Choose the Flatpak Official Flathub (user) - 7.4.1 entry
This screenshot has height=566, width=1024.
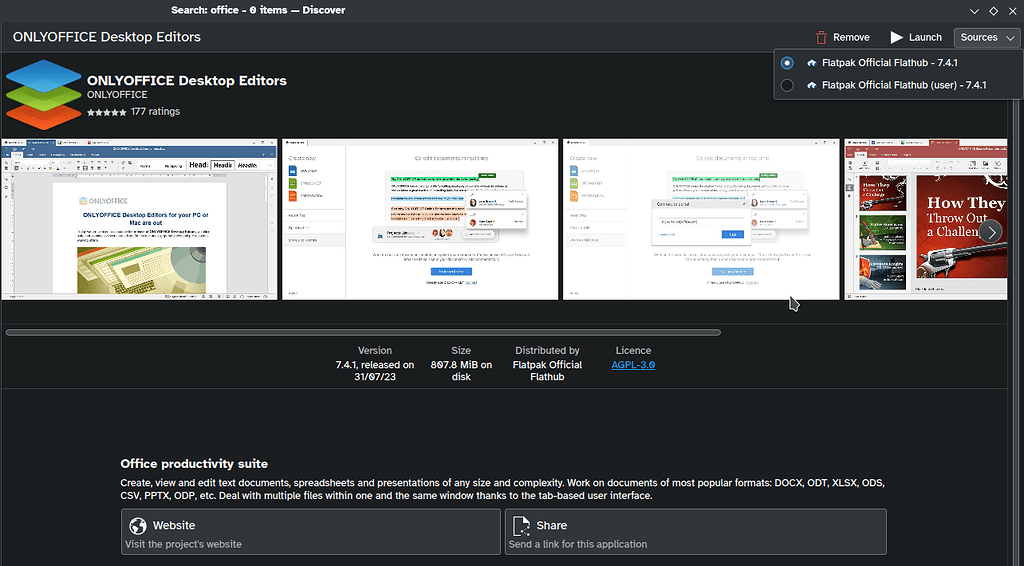click(903, 85)
